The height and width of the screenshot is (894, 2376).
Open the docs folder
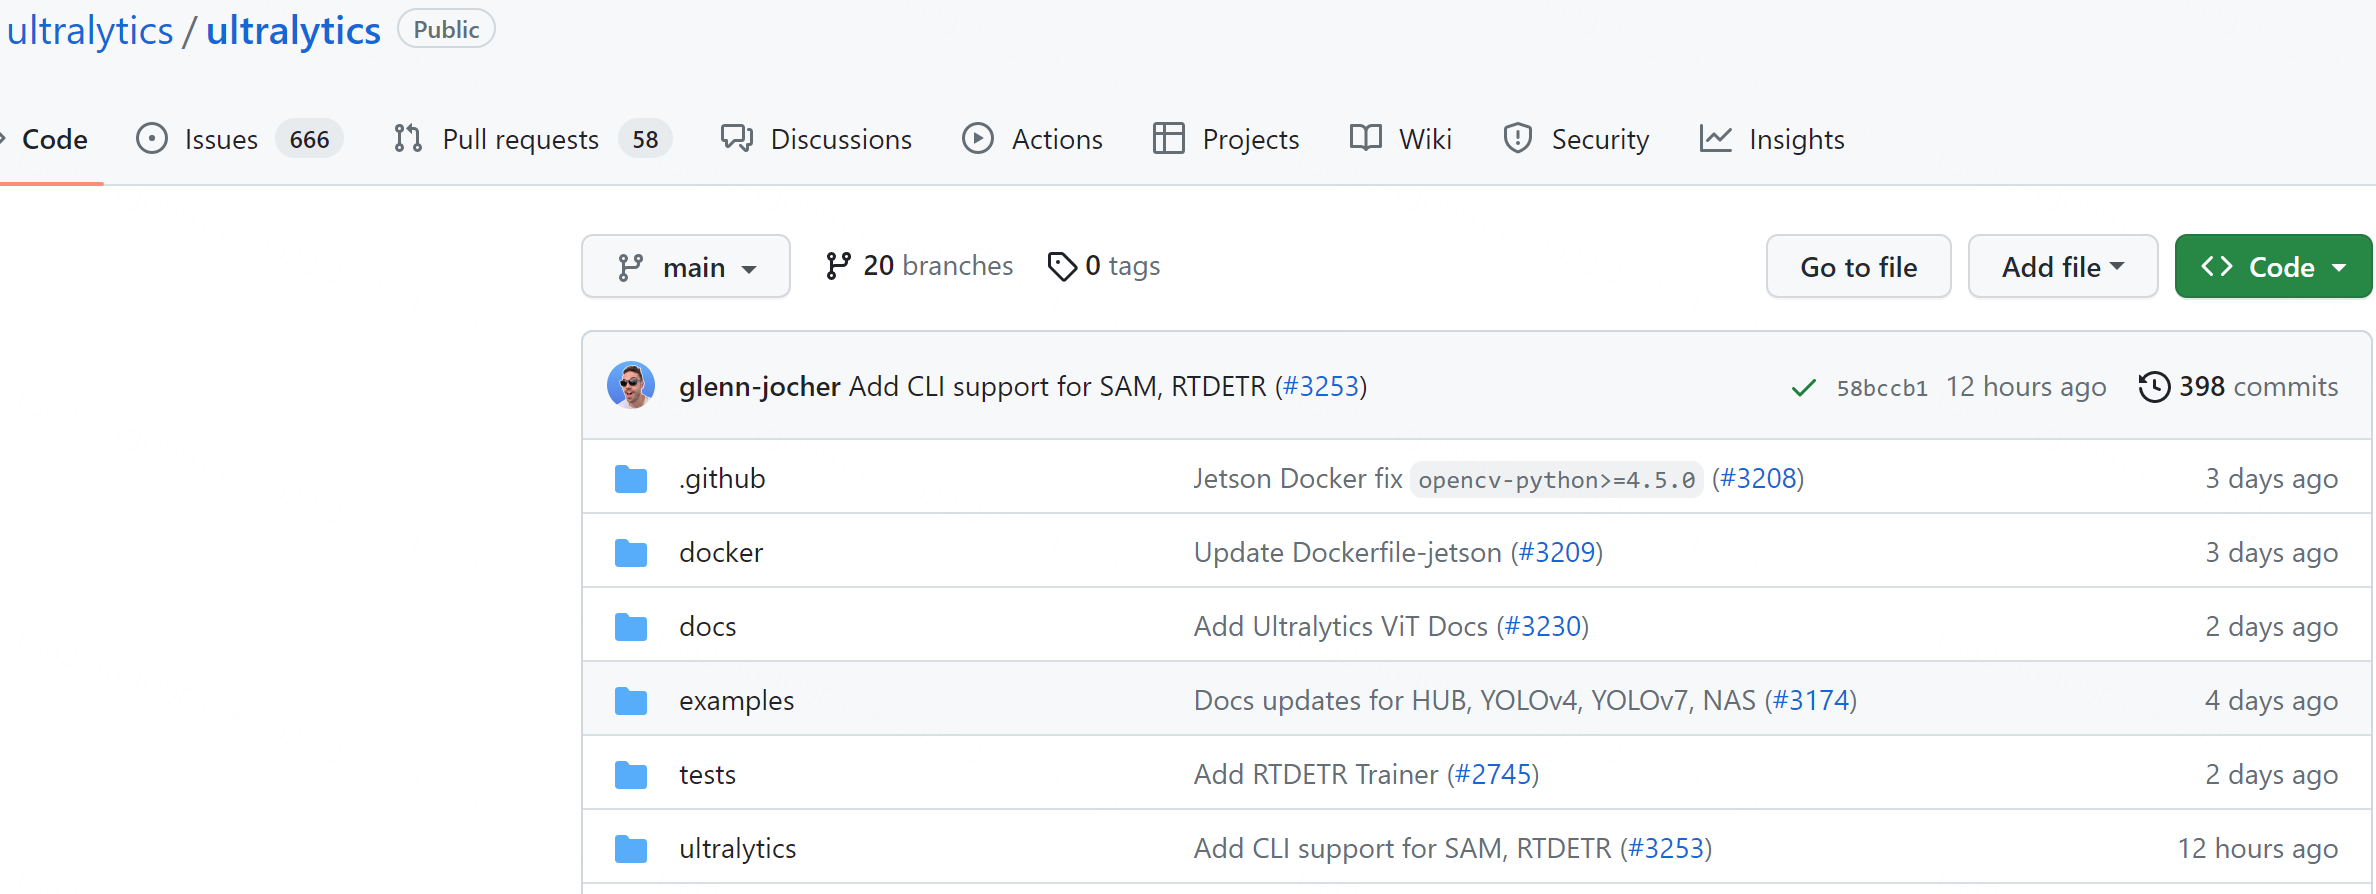(708, 626)
